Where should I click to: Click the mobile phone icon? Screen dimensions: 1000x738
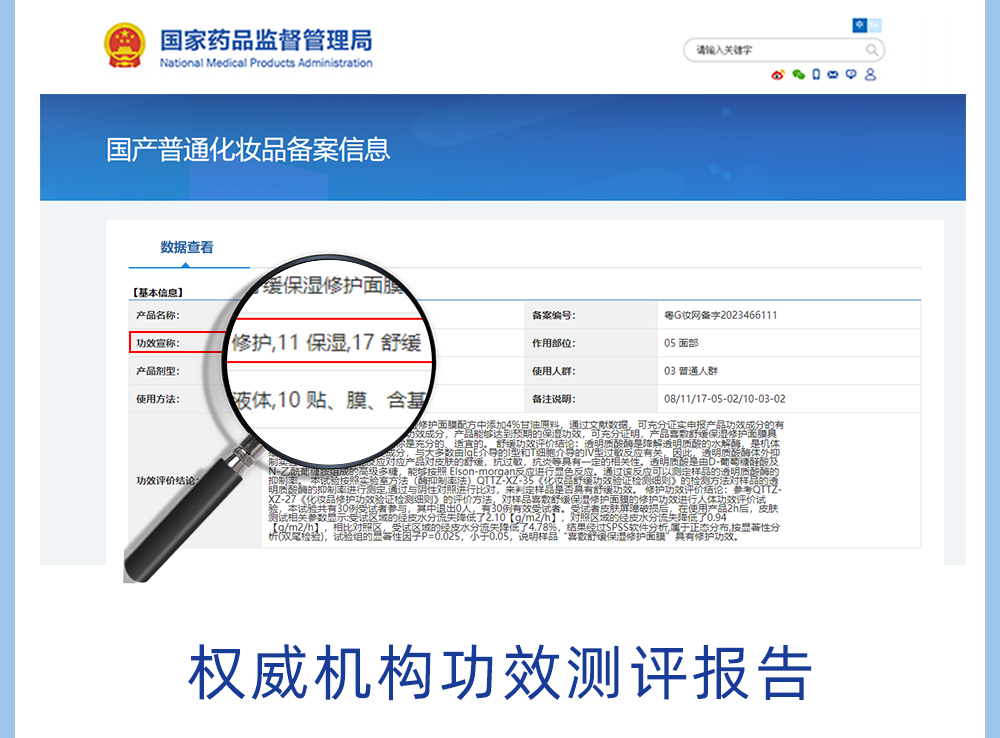pyautogui.click(x=816, y=75)
